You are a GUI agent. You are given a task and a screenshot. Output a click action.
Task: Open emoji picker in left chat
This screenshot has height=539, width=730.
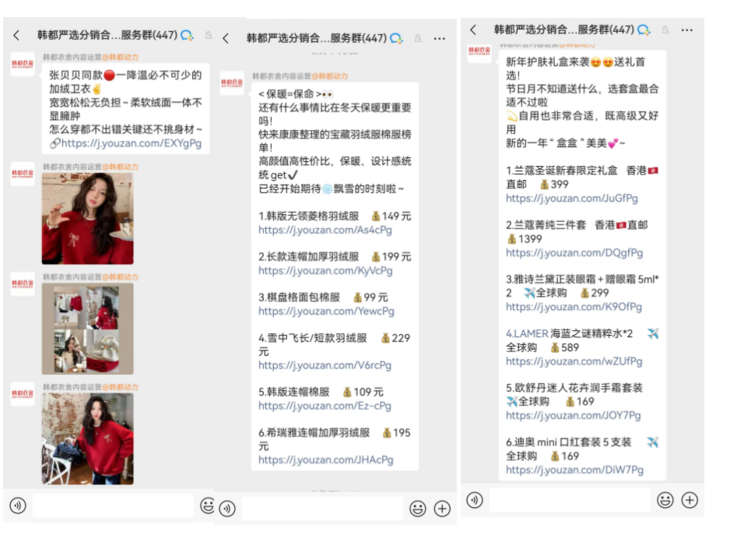pyautogui.click(x=207, y=505)
